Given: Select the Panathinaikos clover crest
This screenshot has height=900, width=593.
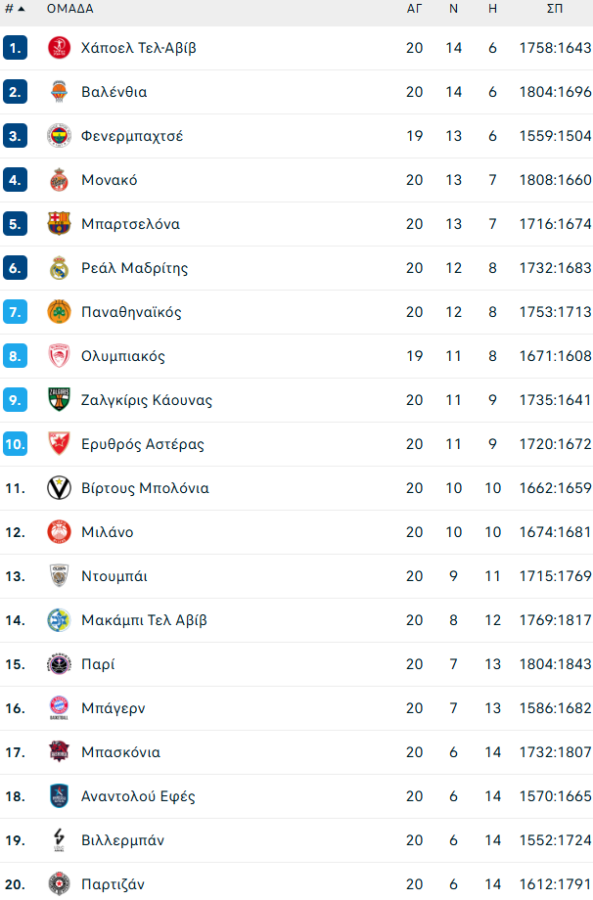Looking at the screenshot, I should pos(57,311).
